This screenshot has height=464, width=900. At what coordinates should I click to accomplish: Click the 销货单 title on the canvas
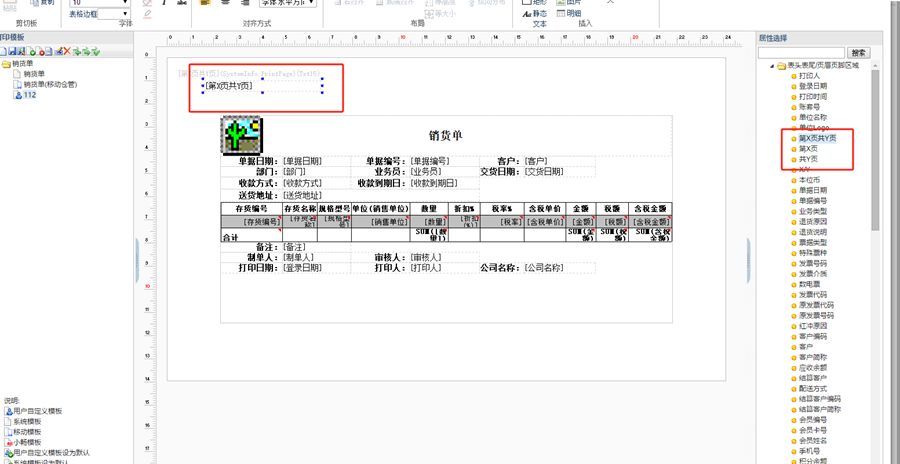pos(446,136)
